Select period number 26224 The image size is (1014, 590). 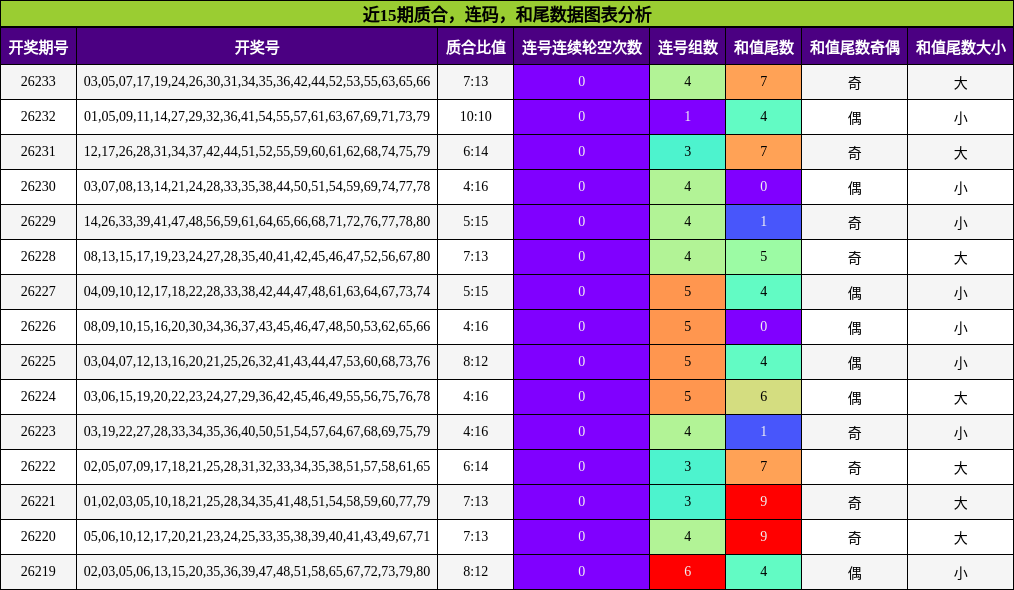coord(38,396)
